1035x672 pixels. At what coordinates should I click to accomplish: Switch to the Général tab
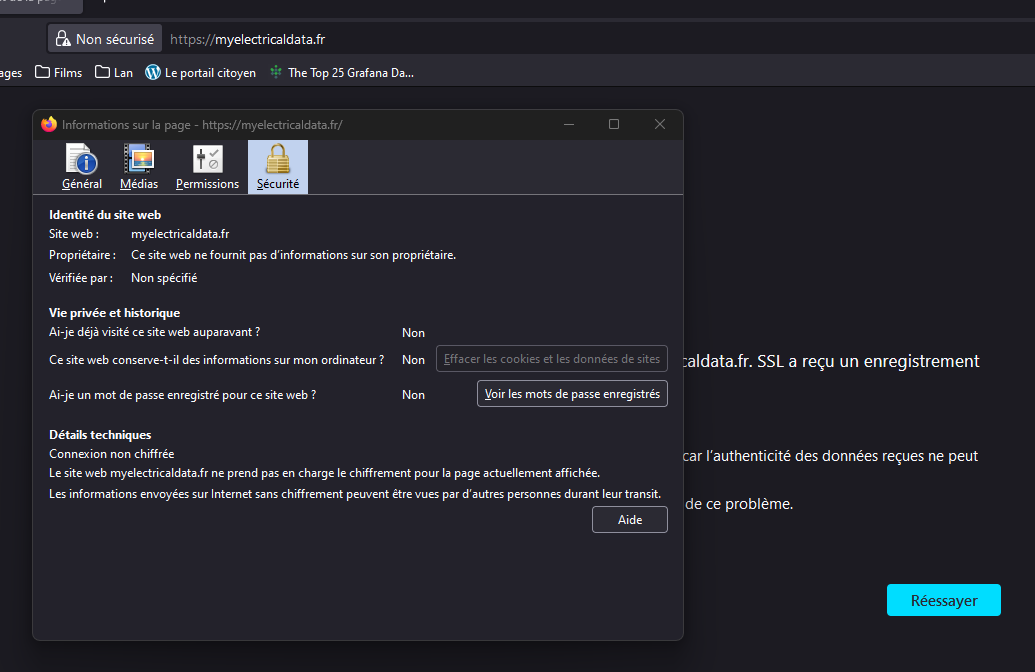pos(82,166)
